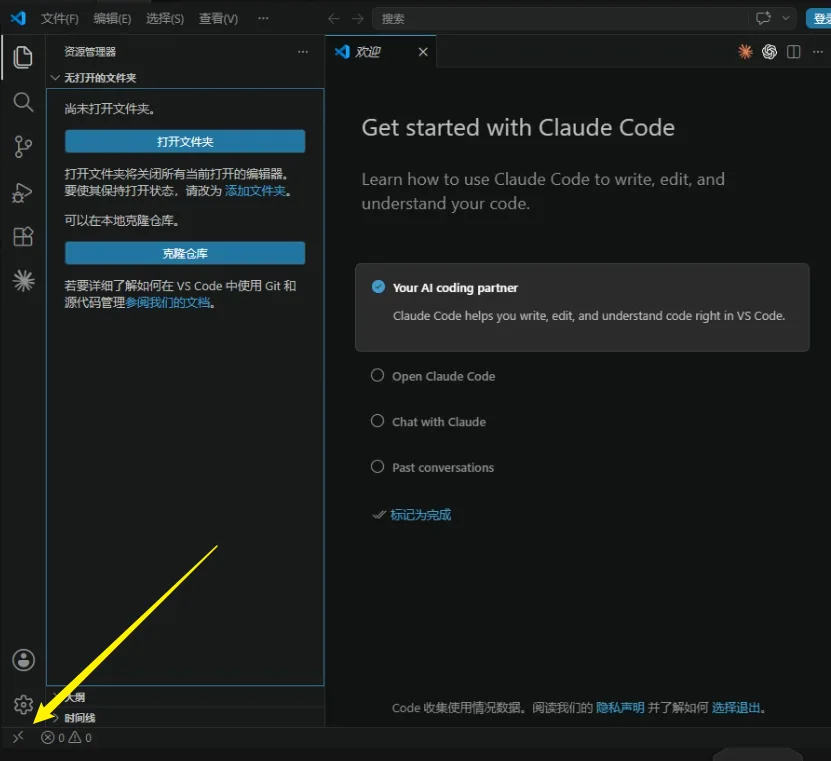
Task: Open the Explorer view in activity bar
Action: 23,57
